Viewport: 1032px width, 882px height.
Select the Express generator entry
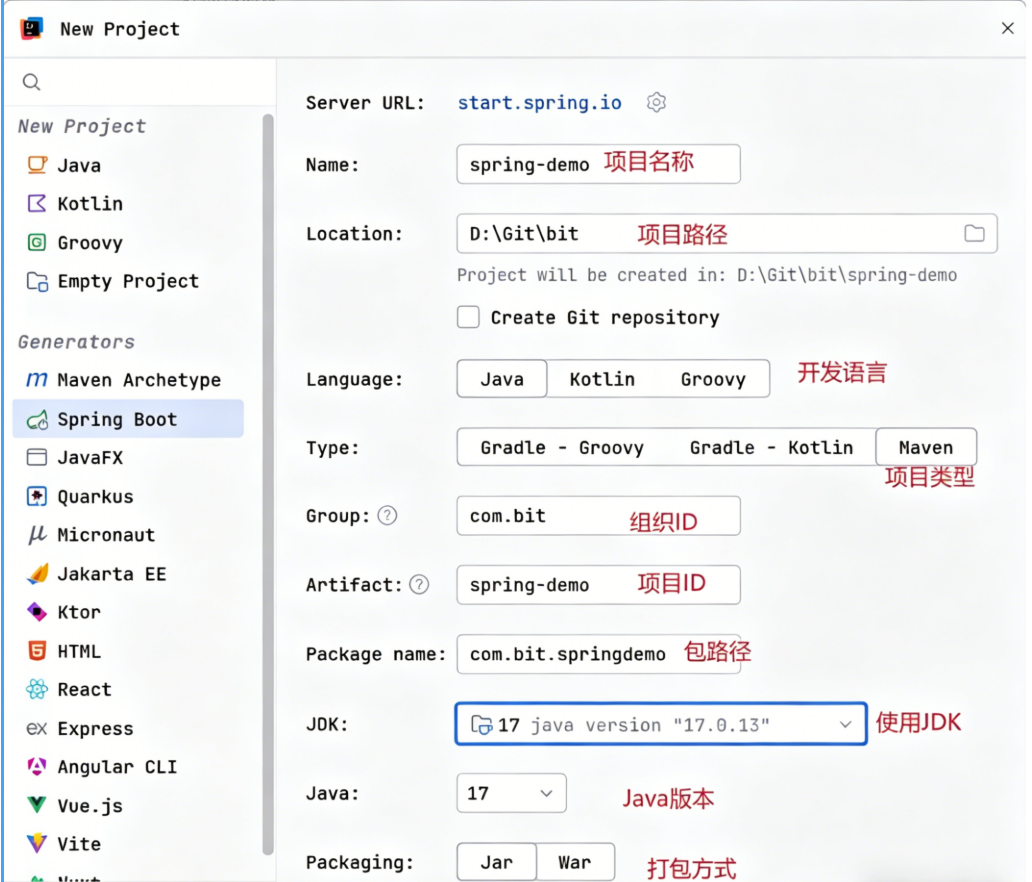(x=128, y=729)
